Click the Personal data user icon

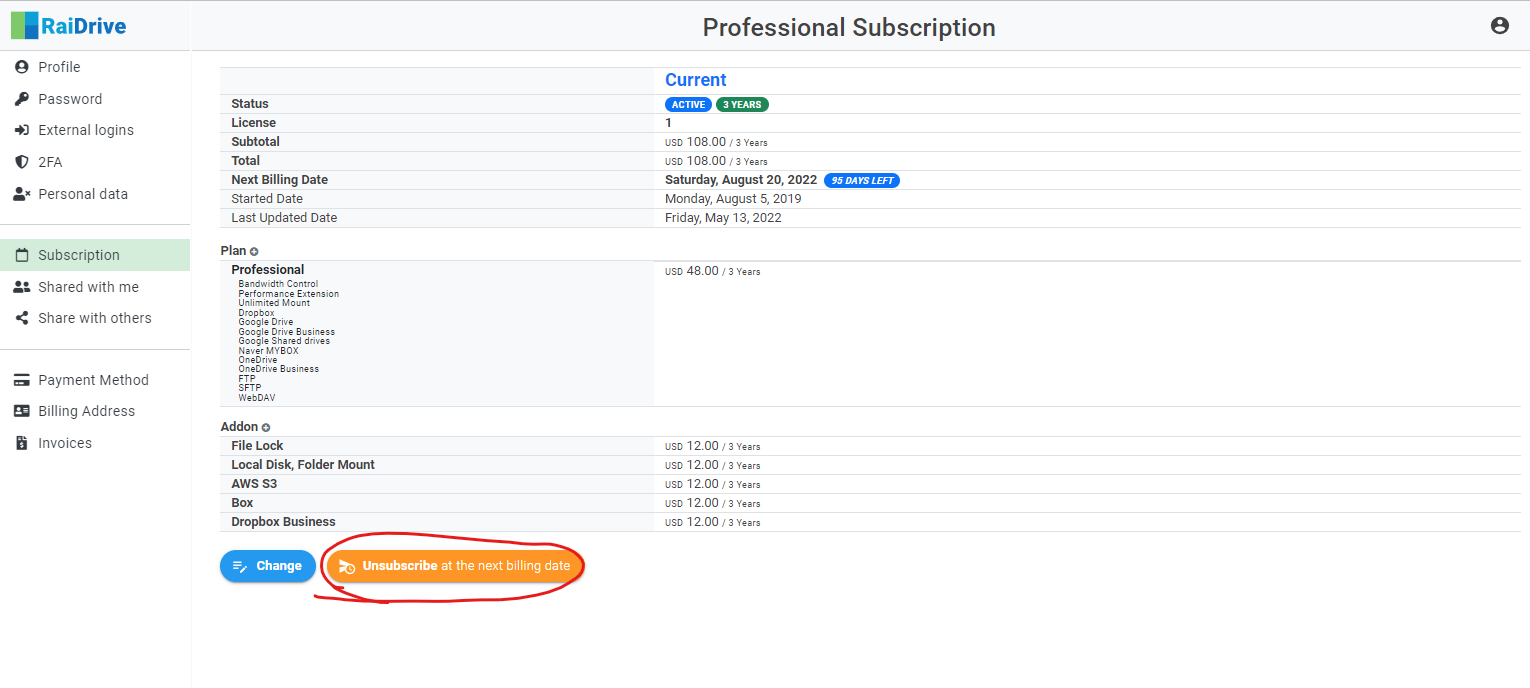[x=22, y=194]
